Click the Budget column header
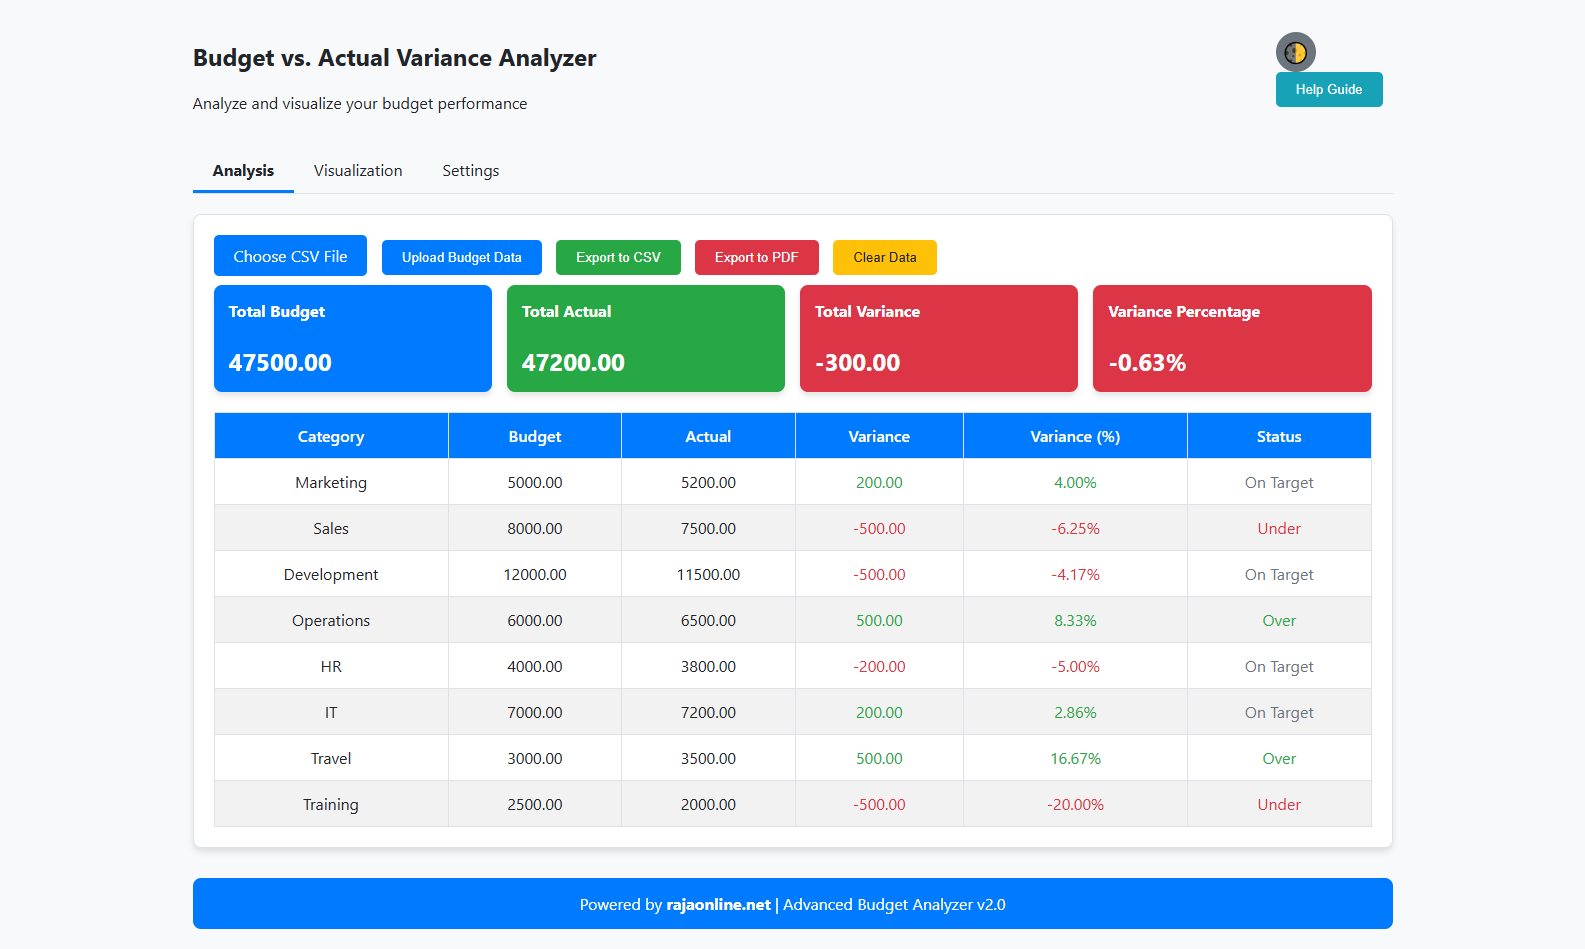The height and width of the screenshot is (949, 1585). coord(534,437)
